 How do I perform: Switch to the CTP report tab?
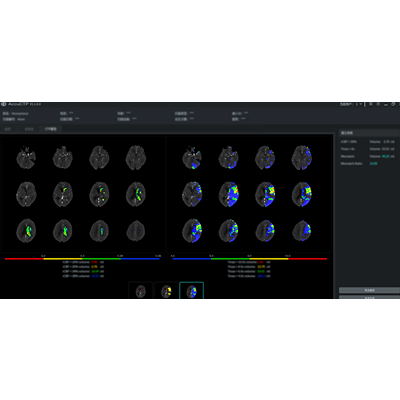click(x=51, y=129)
